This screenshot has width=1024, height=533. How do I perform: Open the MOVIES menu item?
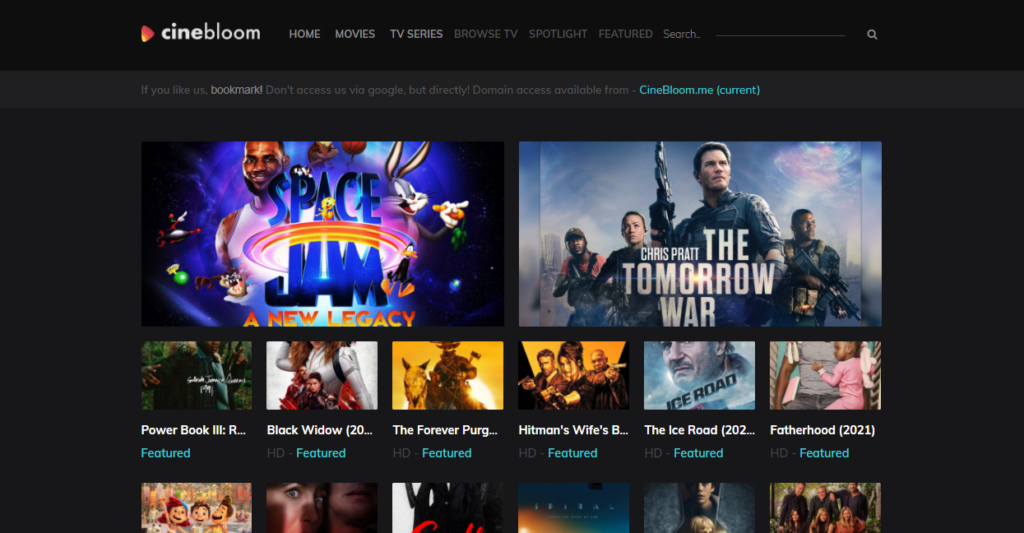[355, 34]
